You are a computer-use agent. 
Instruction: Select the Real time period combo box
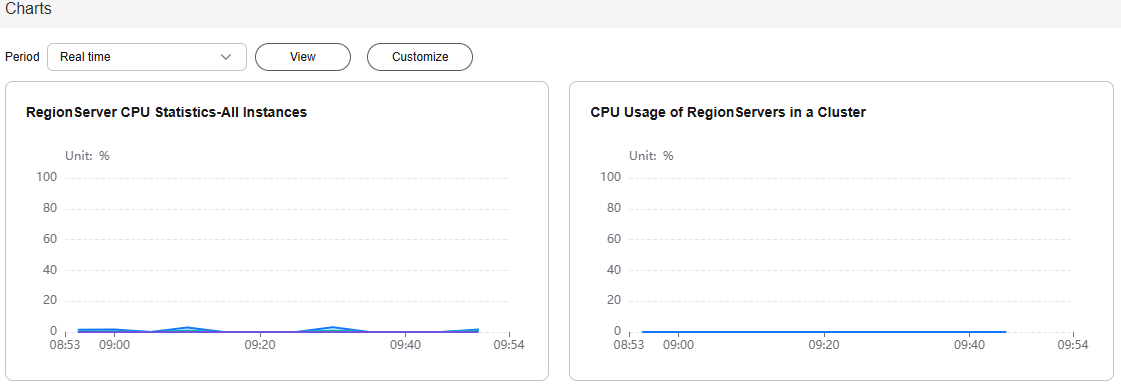tap(147, 57)
